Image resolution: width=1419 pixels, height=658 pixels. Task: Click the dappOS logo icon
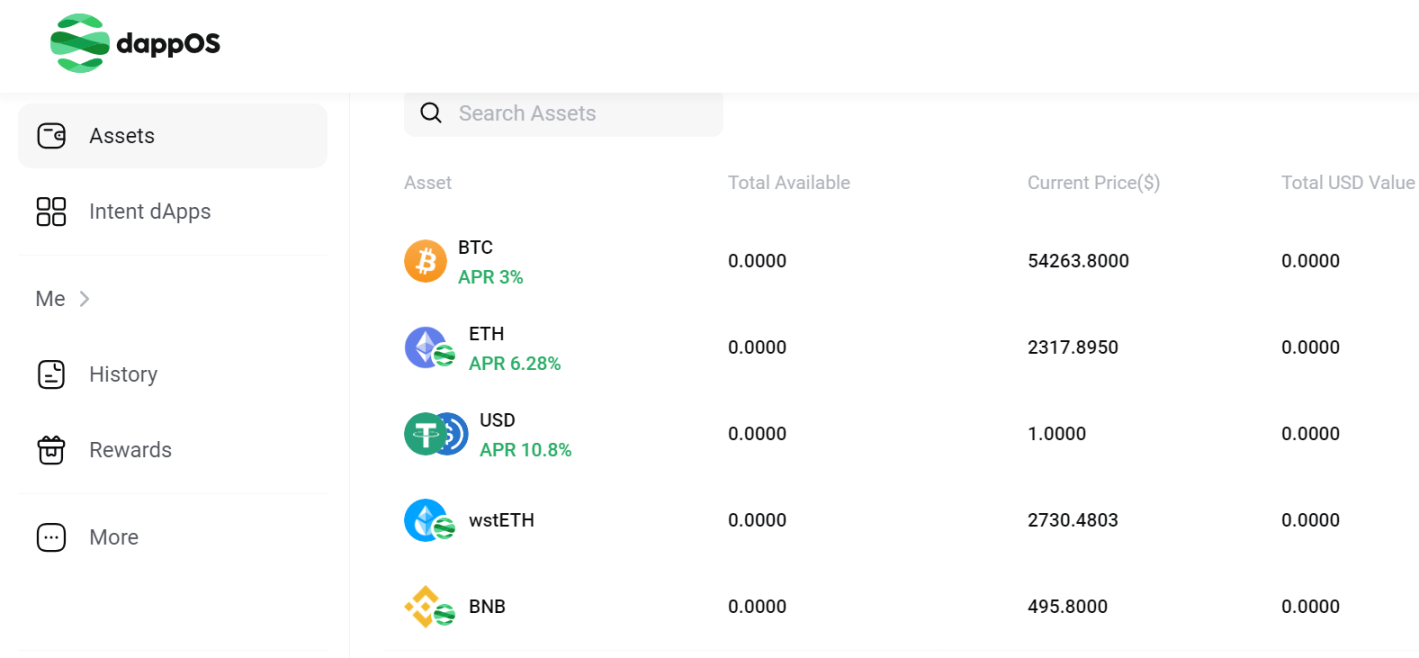pos(78,42)
